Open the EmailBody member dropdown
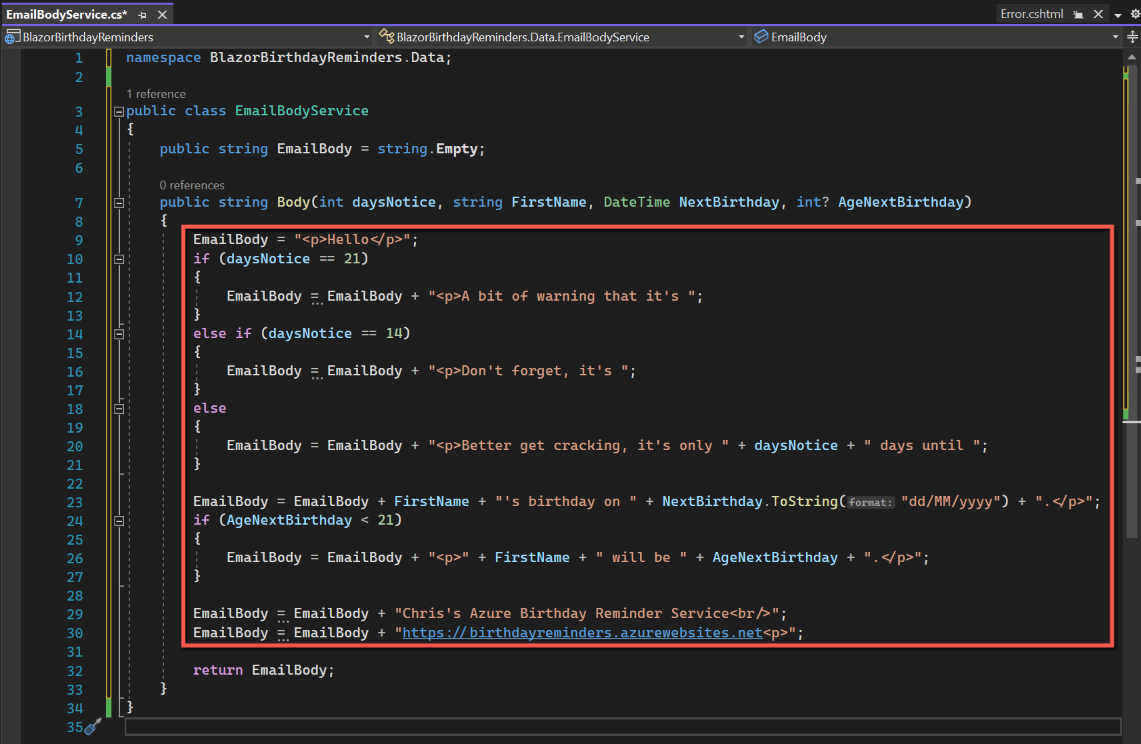 pos(1116,37)
